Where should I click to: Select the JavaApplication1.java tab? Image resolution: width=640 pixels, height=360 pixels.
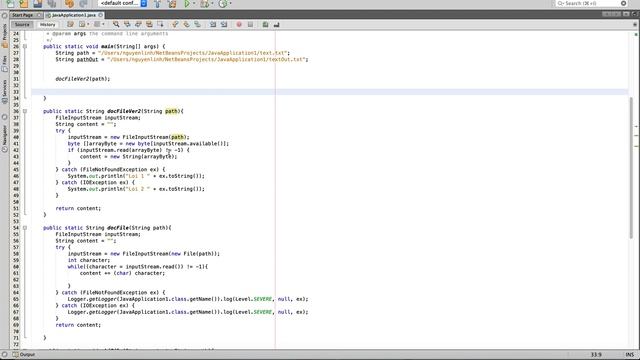(73, 15)
